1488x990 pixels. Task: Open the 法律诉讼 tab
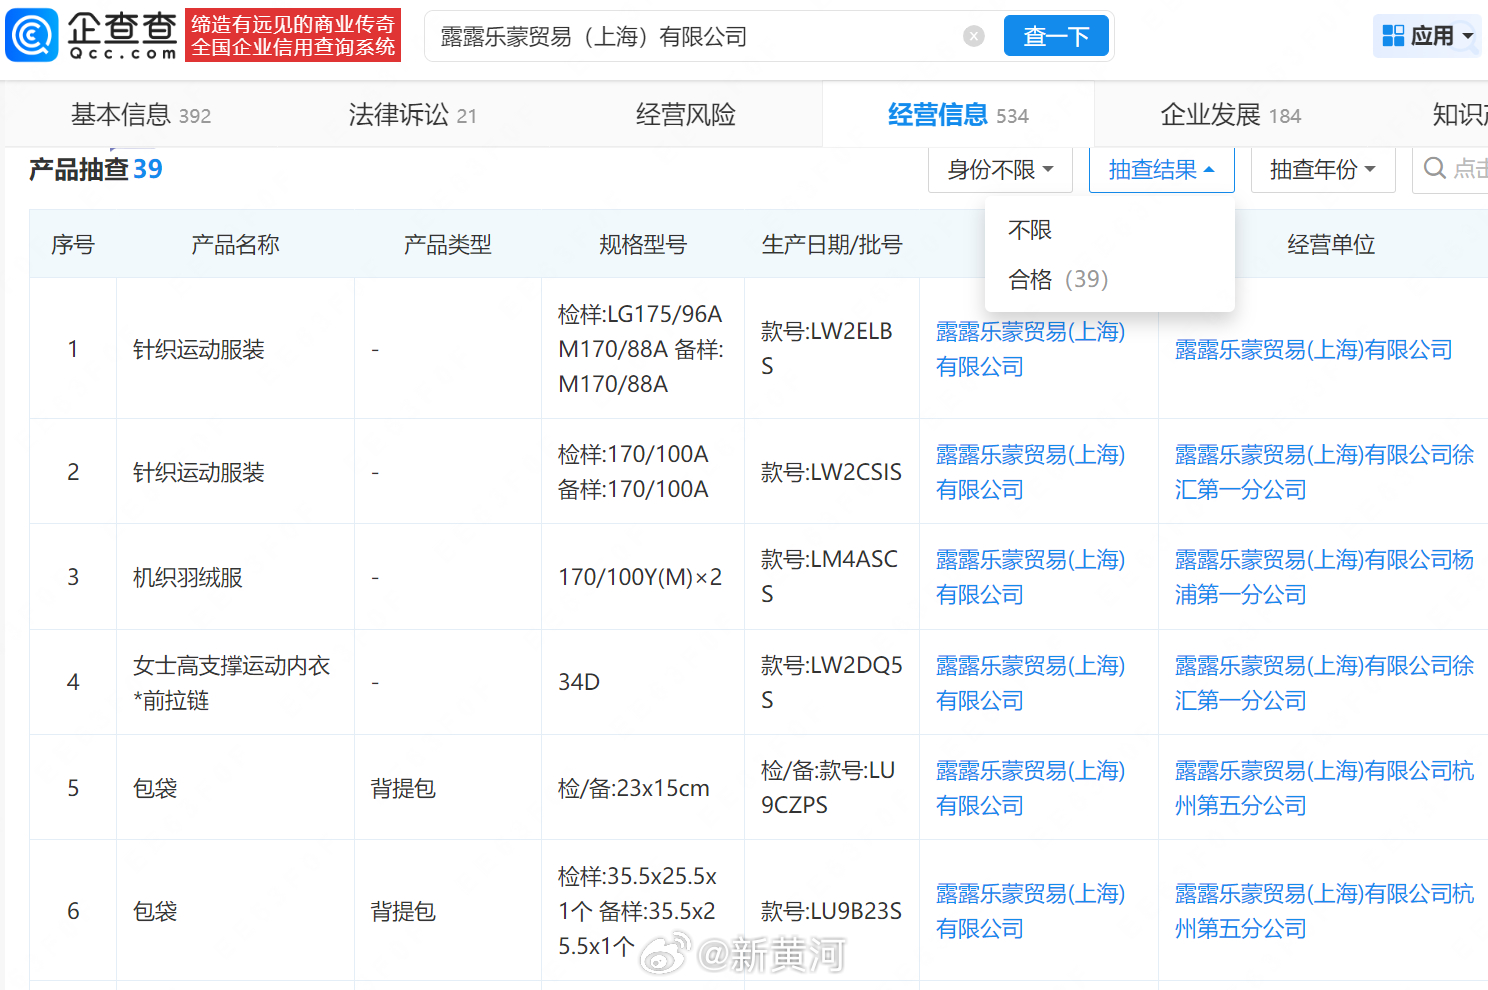click(x=411, y=114)
